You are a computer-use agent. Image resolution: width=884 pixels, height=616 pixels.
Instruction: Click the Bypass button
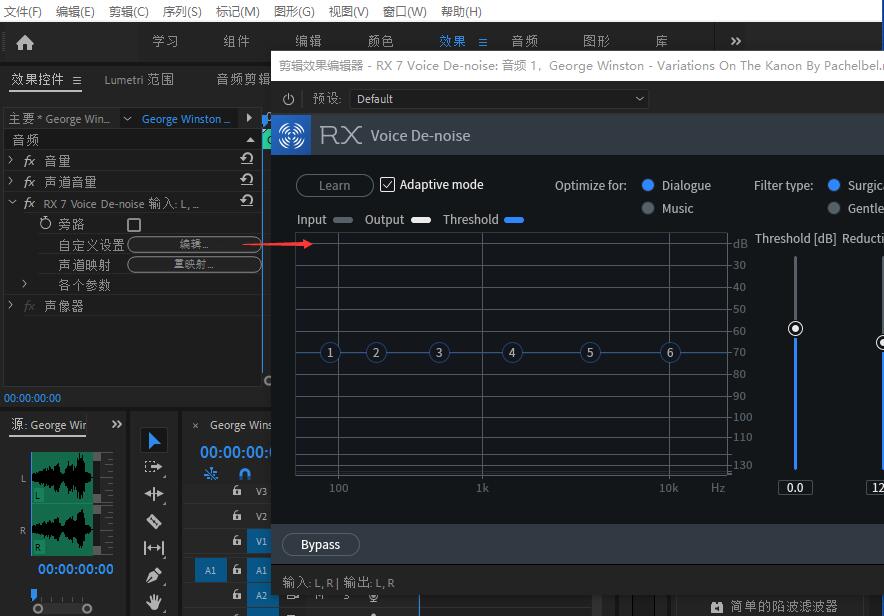pyautogui.click(x=320, y=544)
